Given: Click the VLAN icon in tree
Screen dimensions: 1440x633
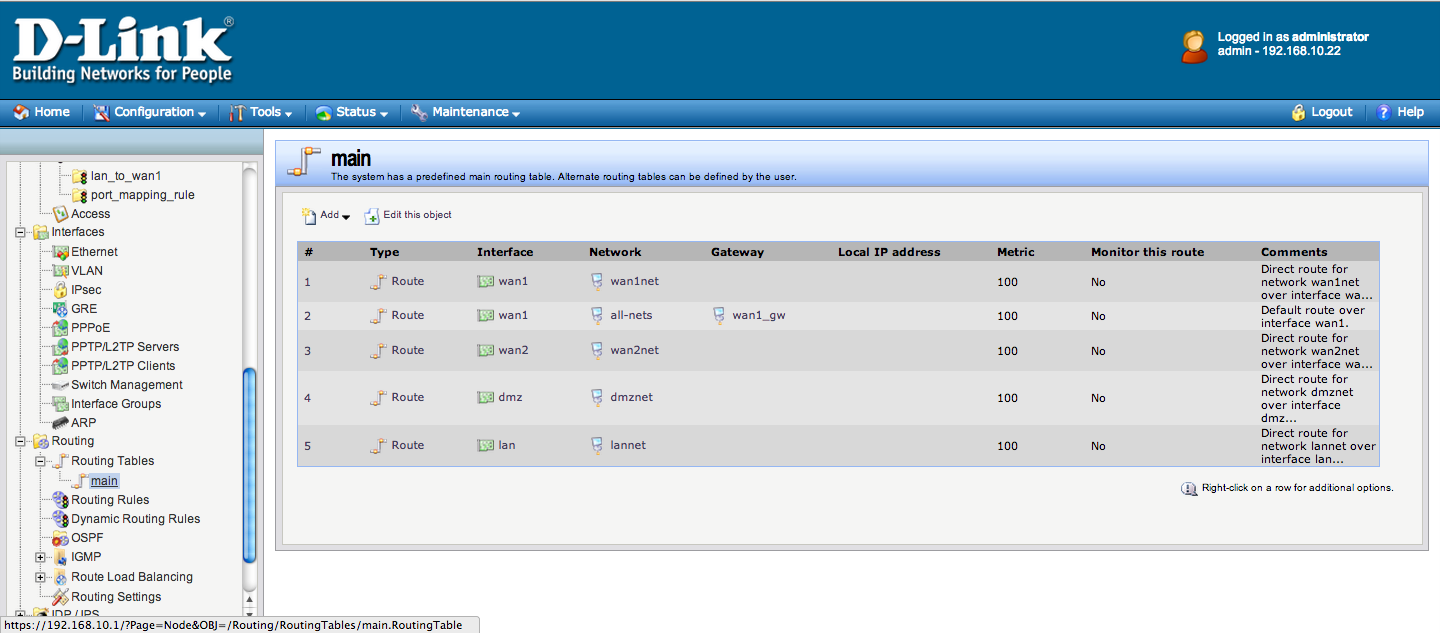Looking at the screenshot, I should coord(60,271).
